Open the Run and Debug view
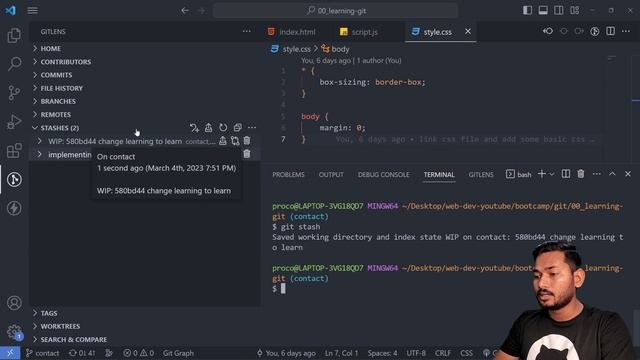This screenshot has width=640, height=360. pos(14,122)
